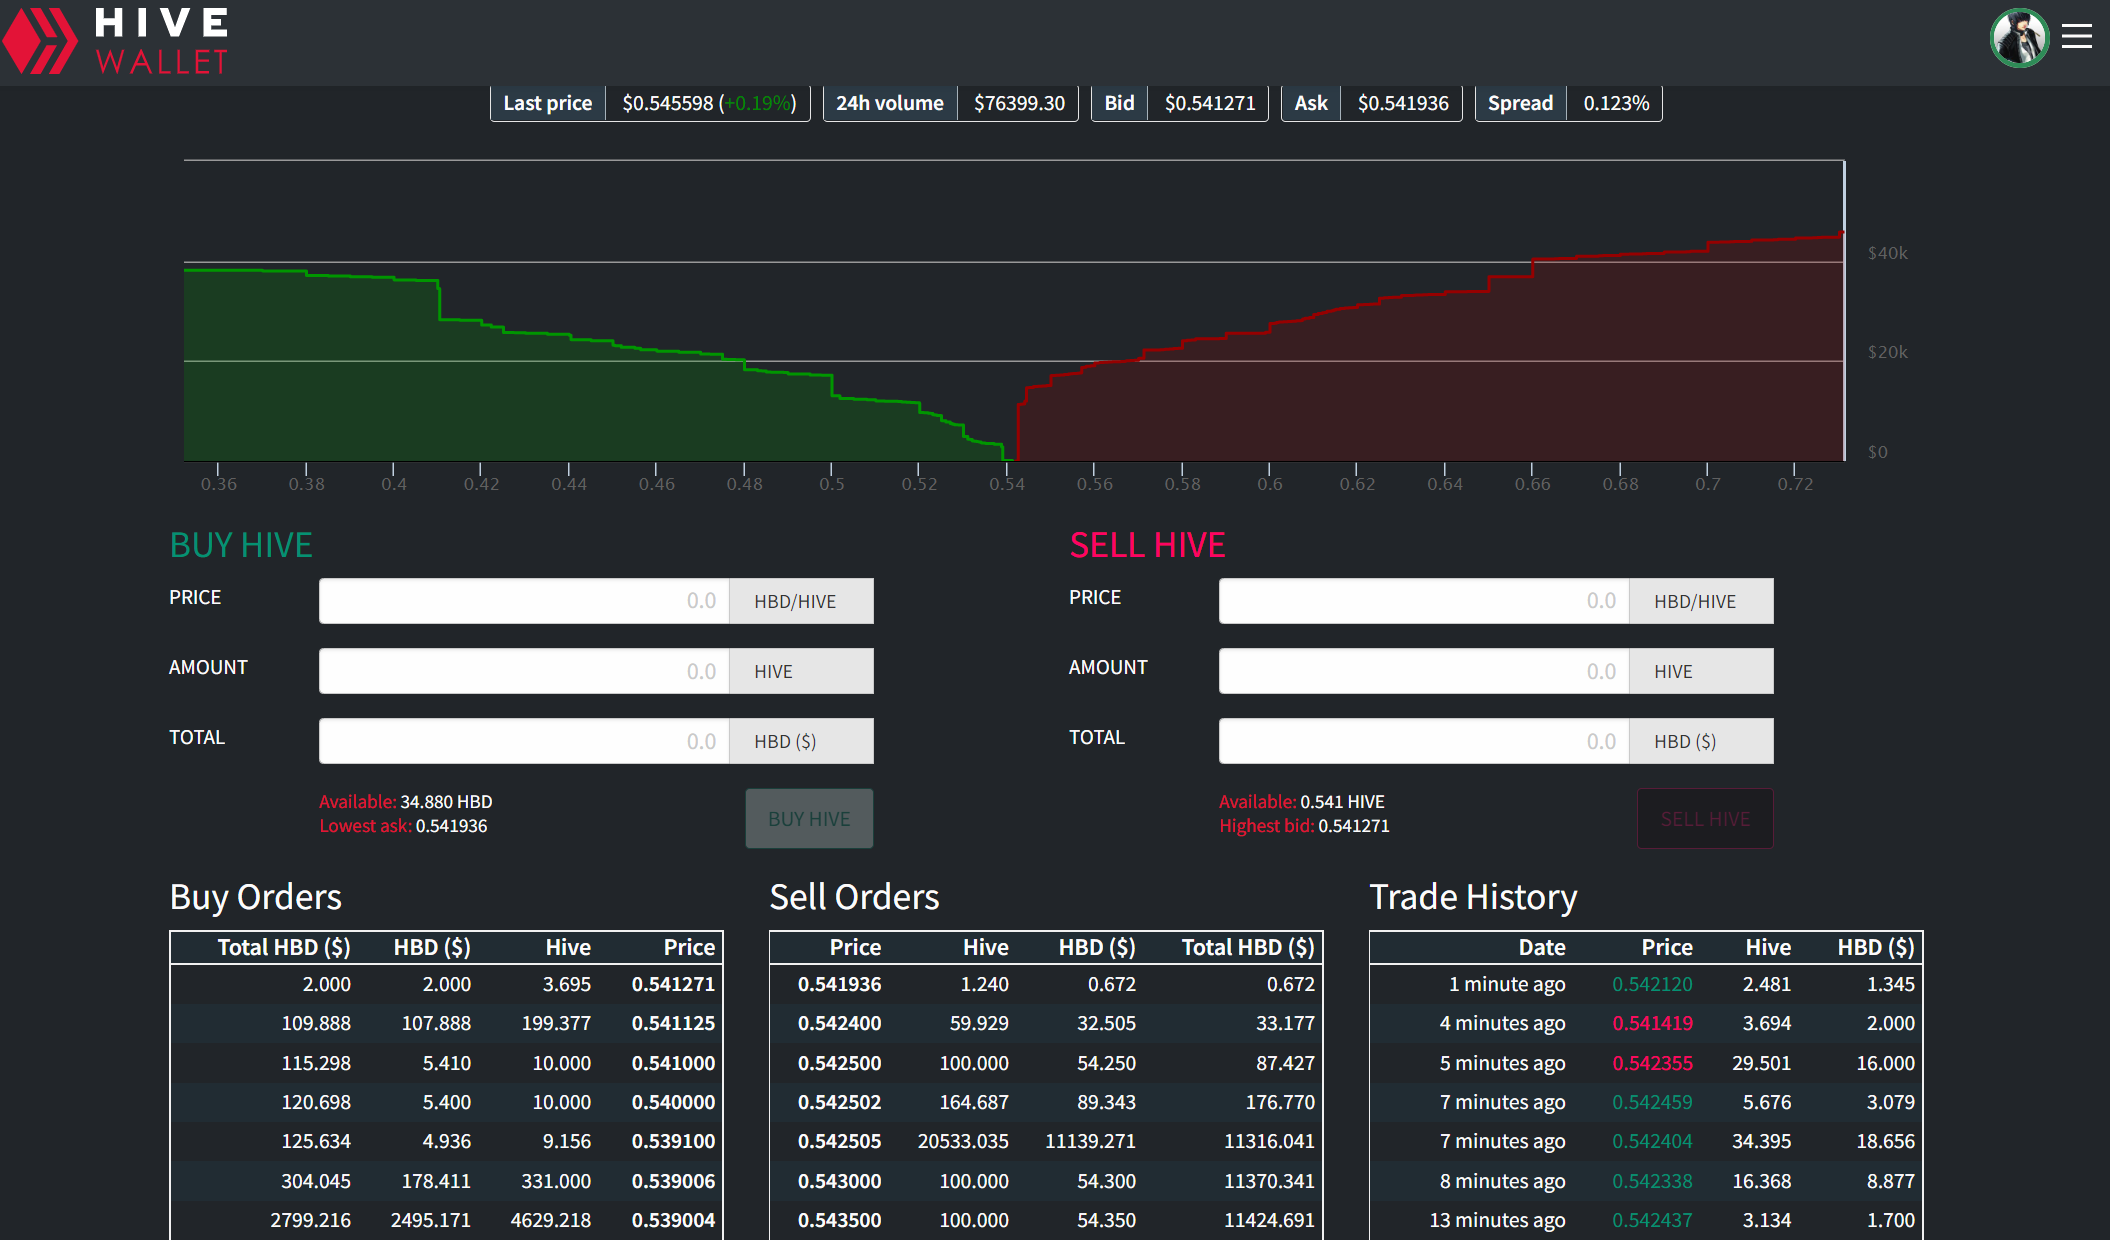2110x1240 pixels.
Task: Open the user profile avatar
Action: point(2019,38)
